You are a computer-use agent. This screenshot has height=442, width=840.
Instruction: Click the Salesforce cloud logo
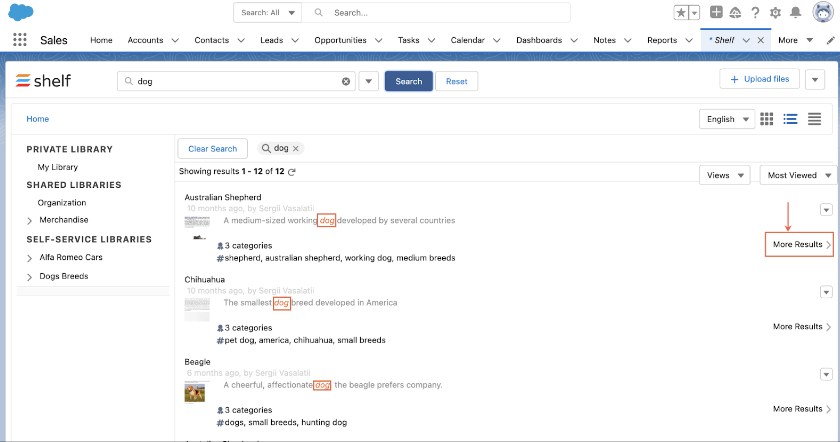coord(21,12)
